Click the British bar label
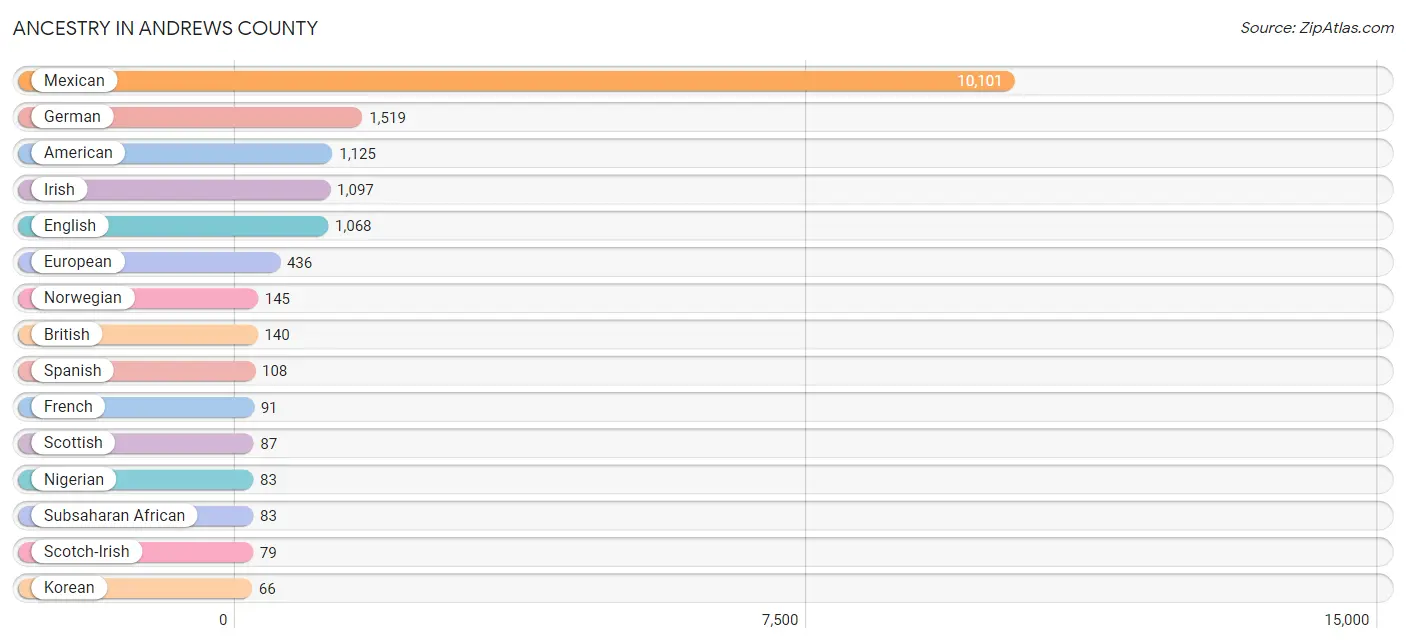Screen dimensions: 1406x644 pyautogui.click(x=67, y=335)
